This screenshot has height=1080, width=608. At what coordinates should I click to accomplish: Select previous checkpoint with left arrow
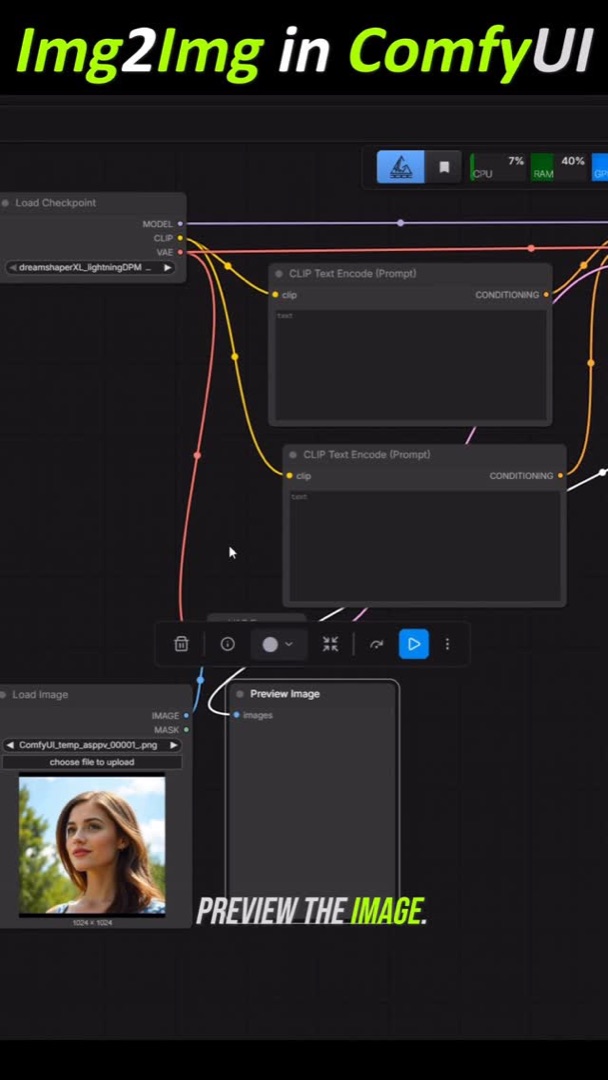[12, 267]
